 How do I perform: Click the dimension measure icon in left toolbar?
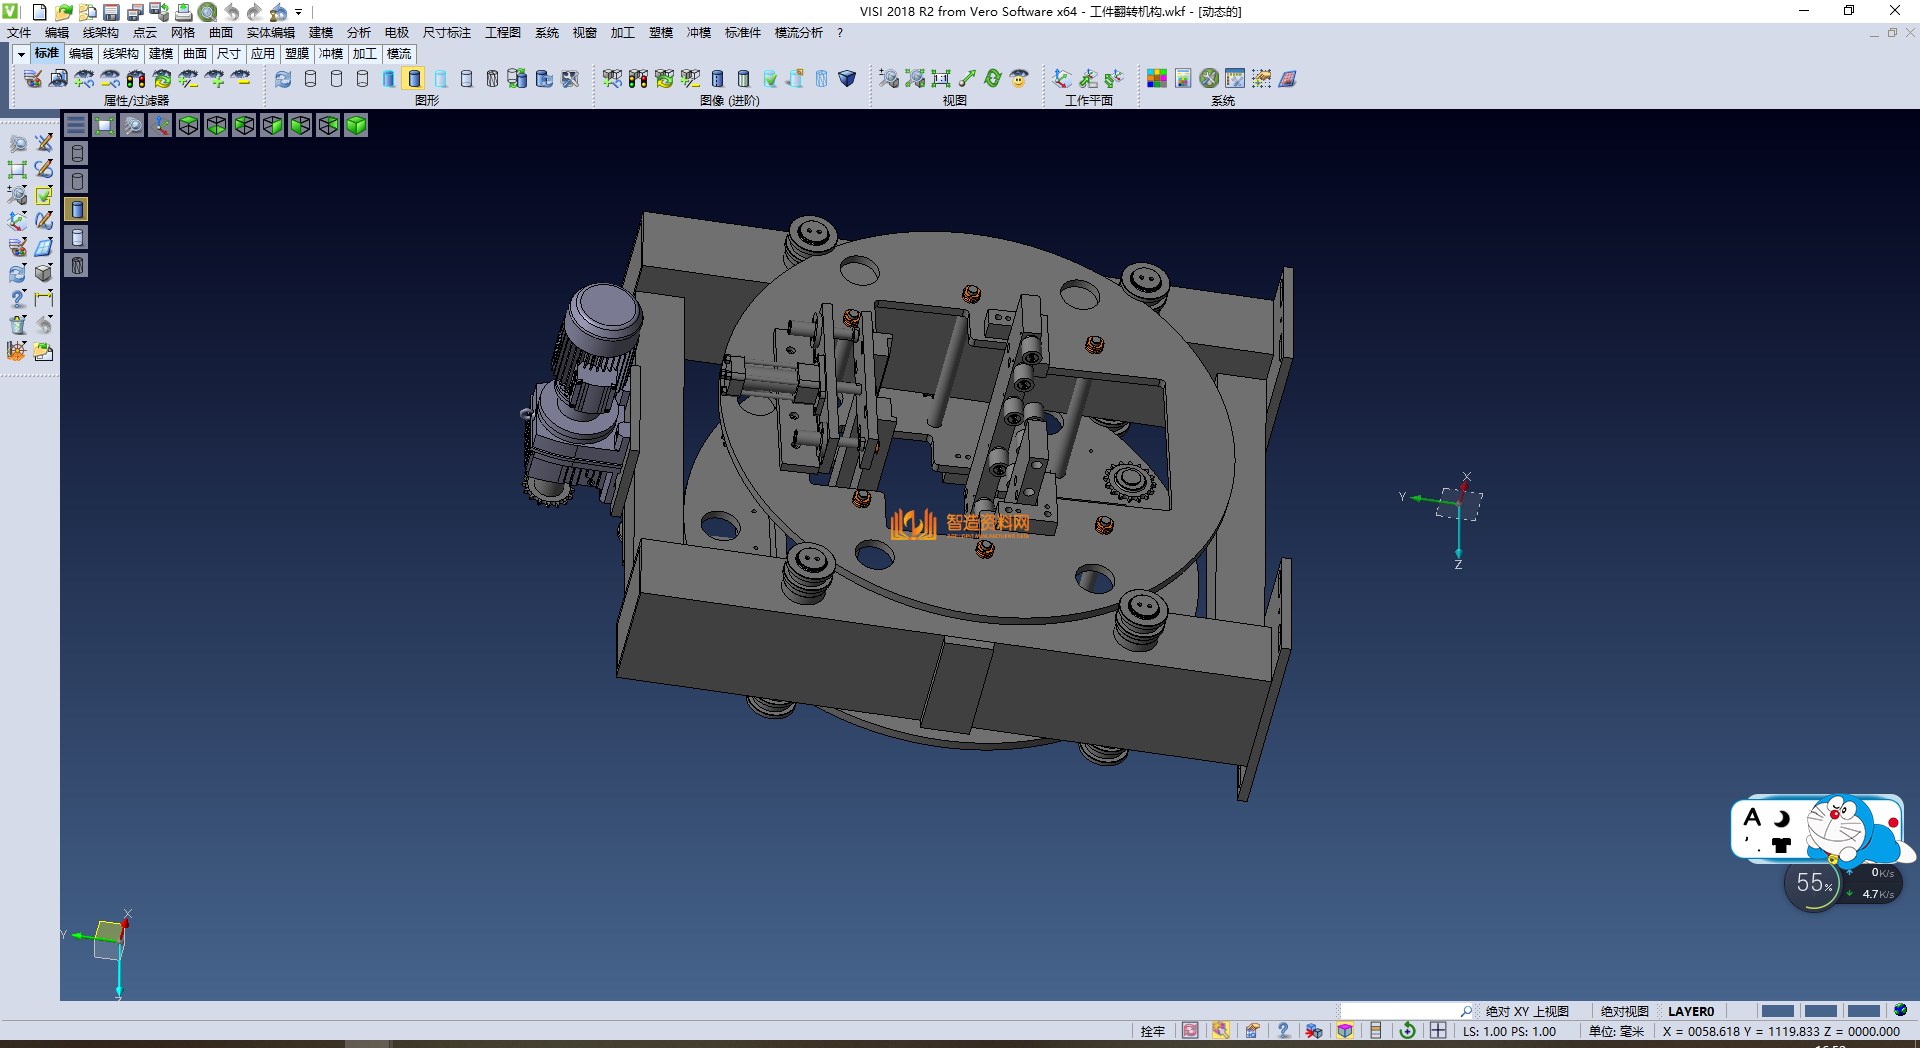pos(44,298)
